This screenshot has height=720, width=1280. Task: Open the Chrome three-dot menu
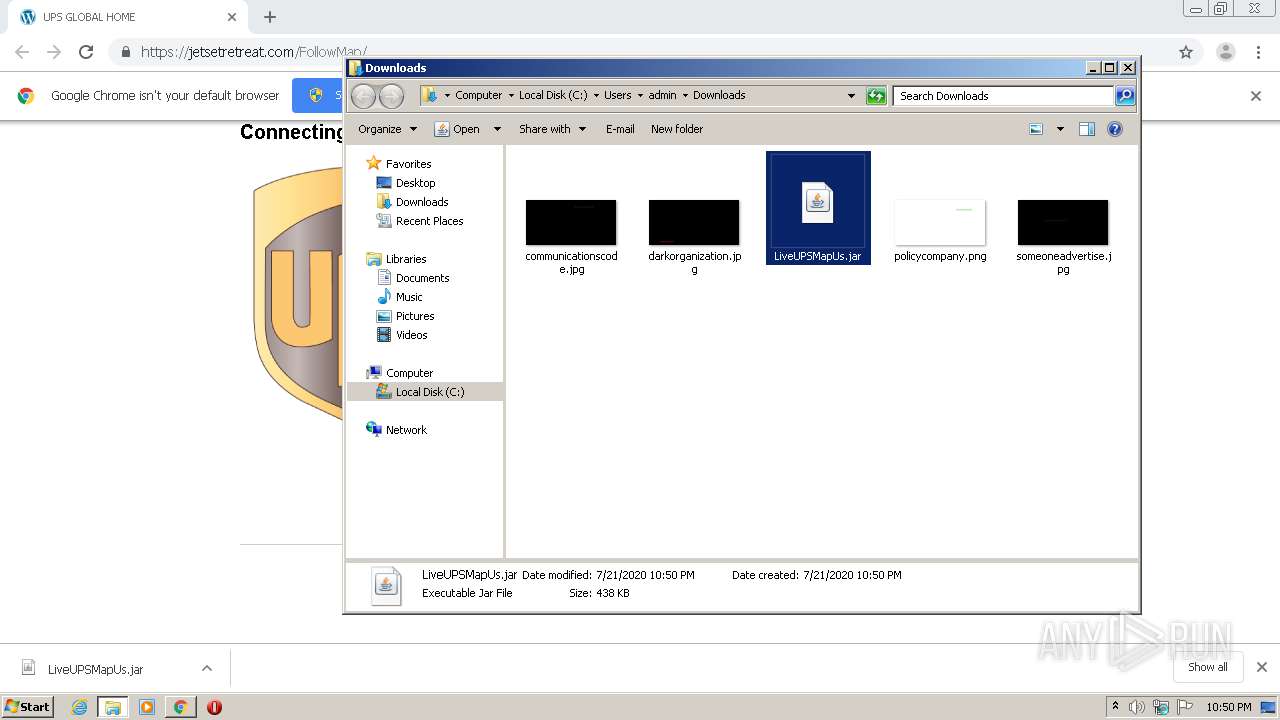point(1258,52)
